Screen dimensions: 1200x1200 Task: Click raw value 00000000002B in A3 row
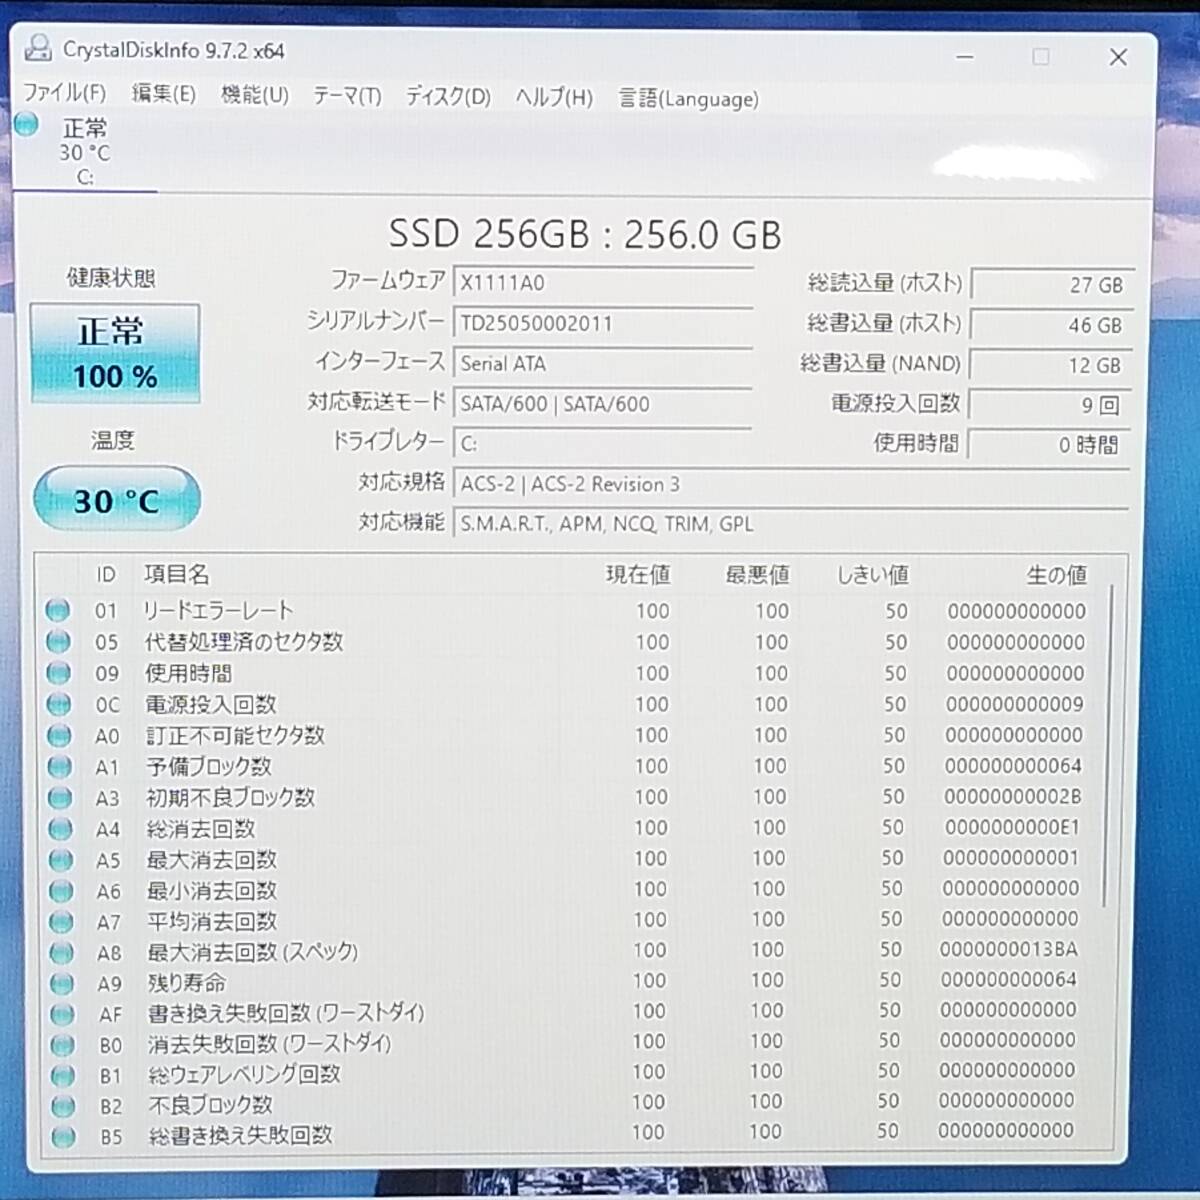(x=1012, y=797)
